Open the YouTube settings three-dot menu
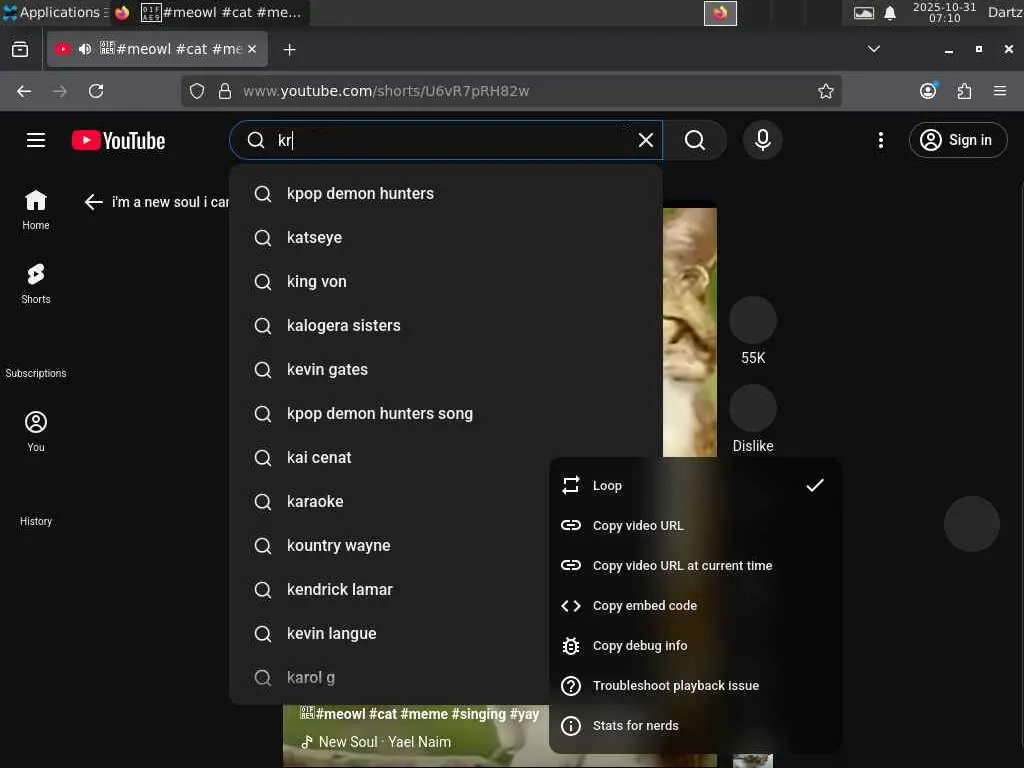Image resolution: width=1024 pixels, height=768 pixels. click(880, 140)
